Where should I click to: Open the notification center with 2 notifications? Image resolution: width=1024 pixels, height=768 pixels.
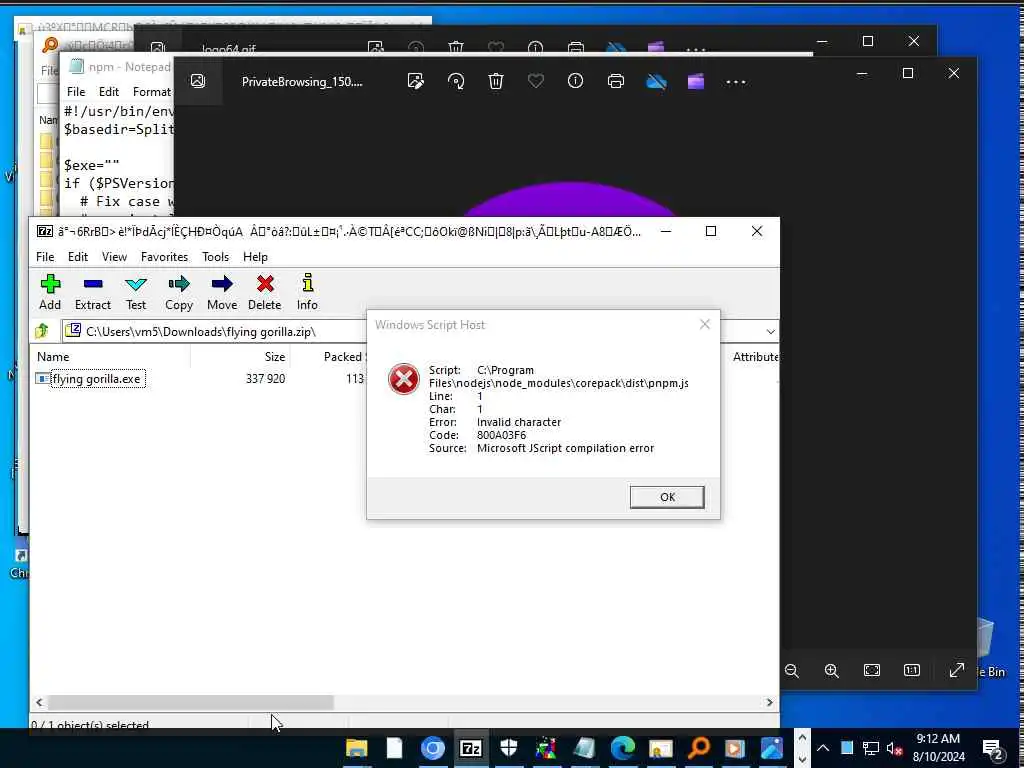pos(993,748)
